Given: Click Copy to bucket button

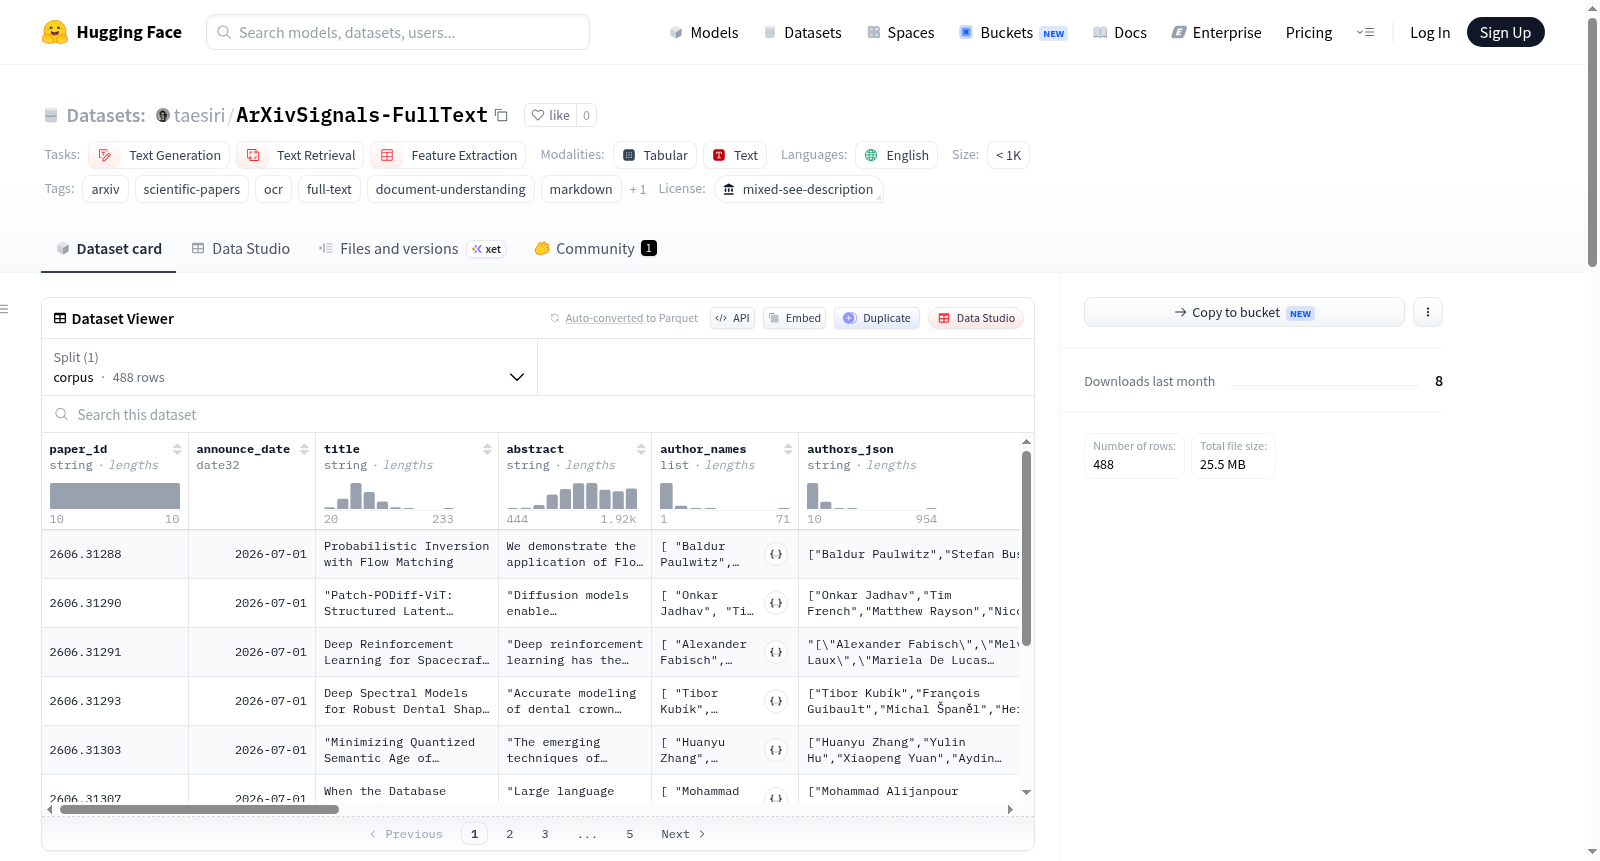Looking at the screenshot, I should [1244, 312].
